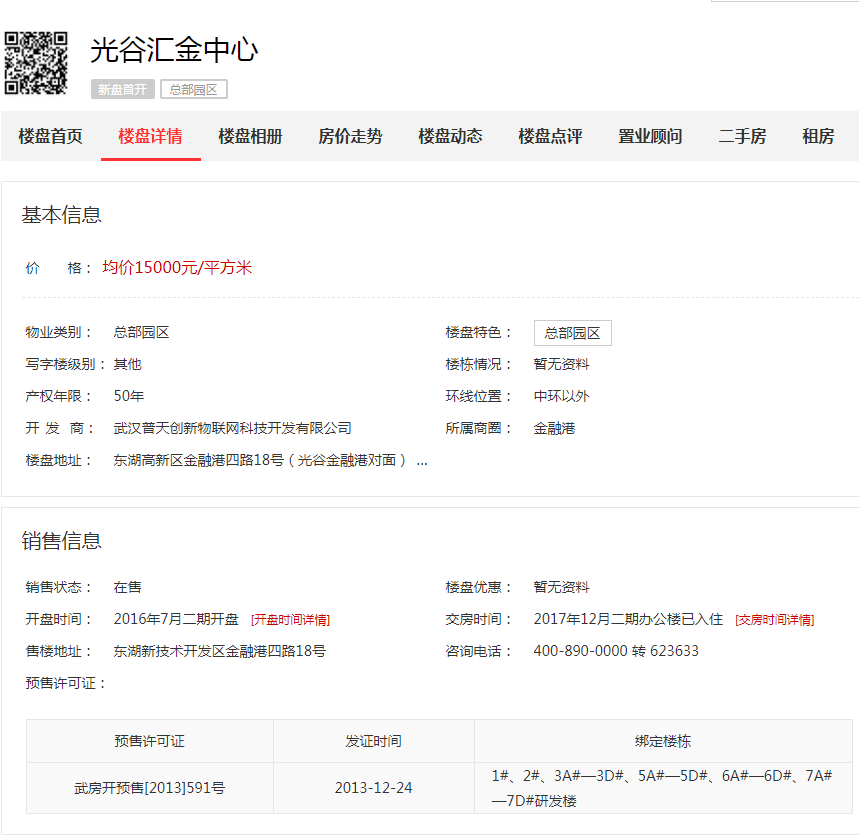This screenshot has width=859, height=837.
Task: Switch to 楼盘相册 tab
Action: [x=250, y=137]
